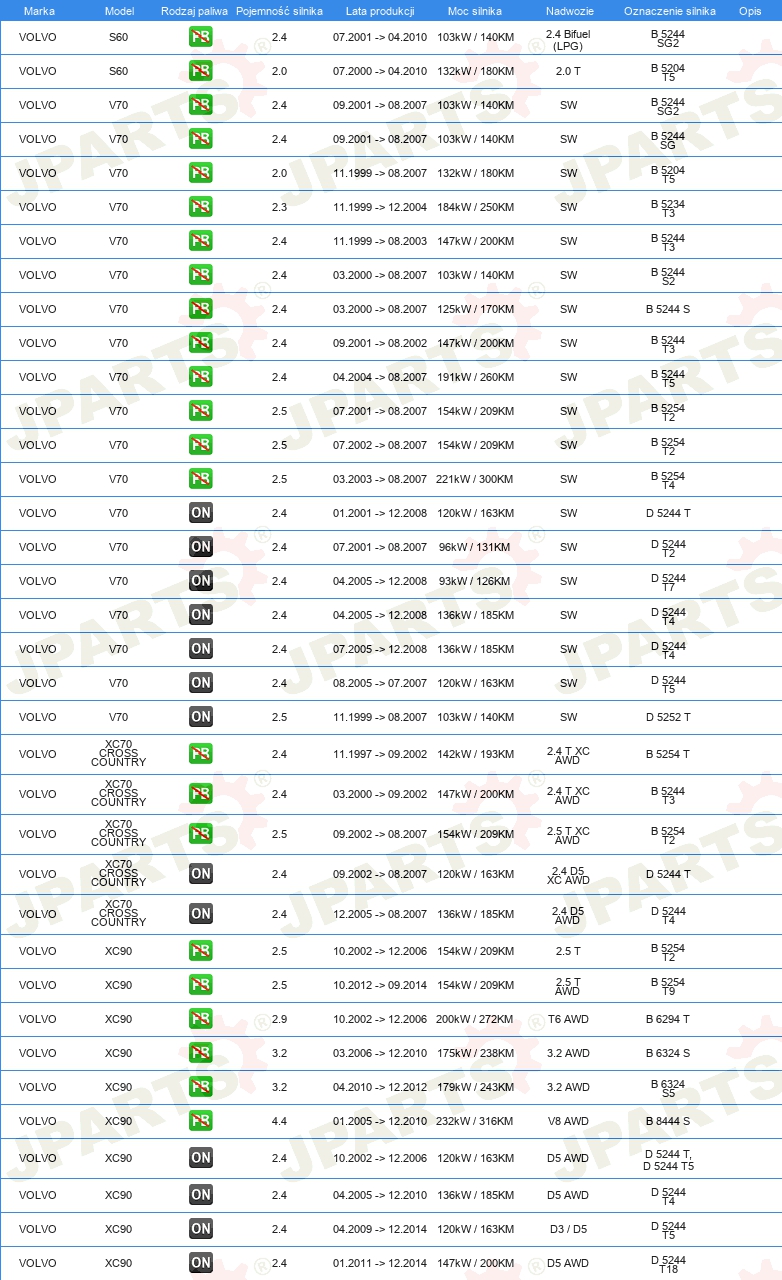Click petrol icon in S60 2.4 Bifuel row

200,37
